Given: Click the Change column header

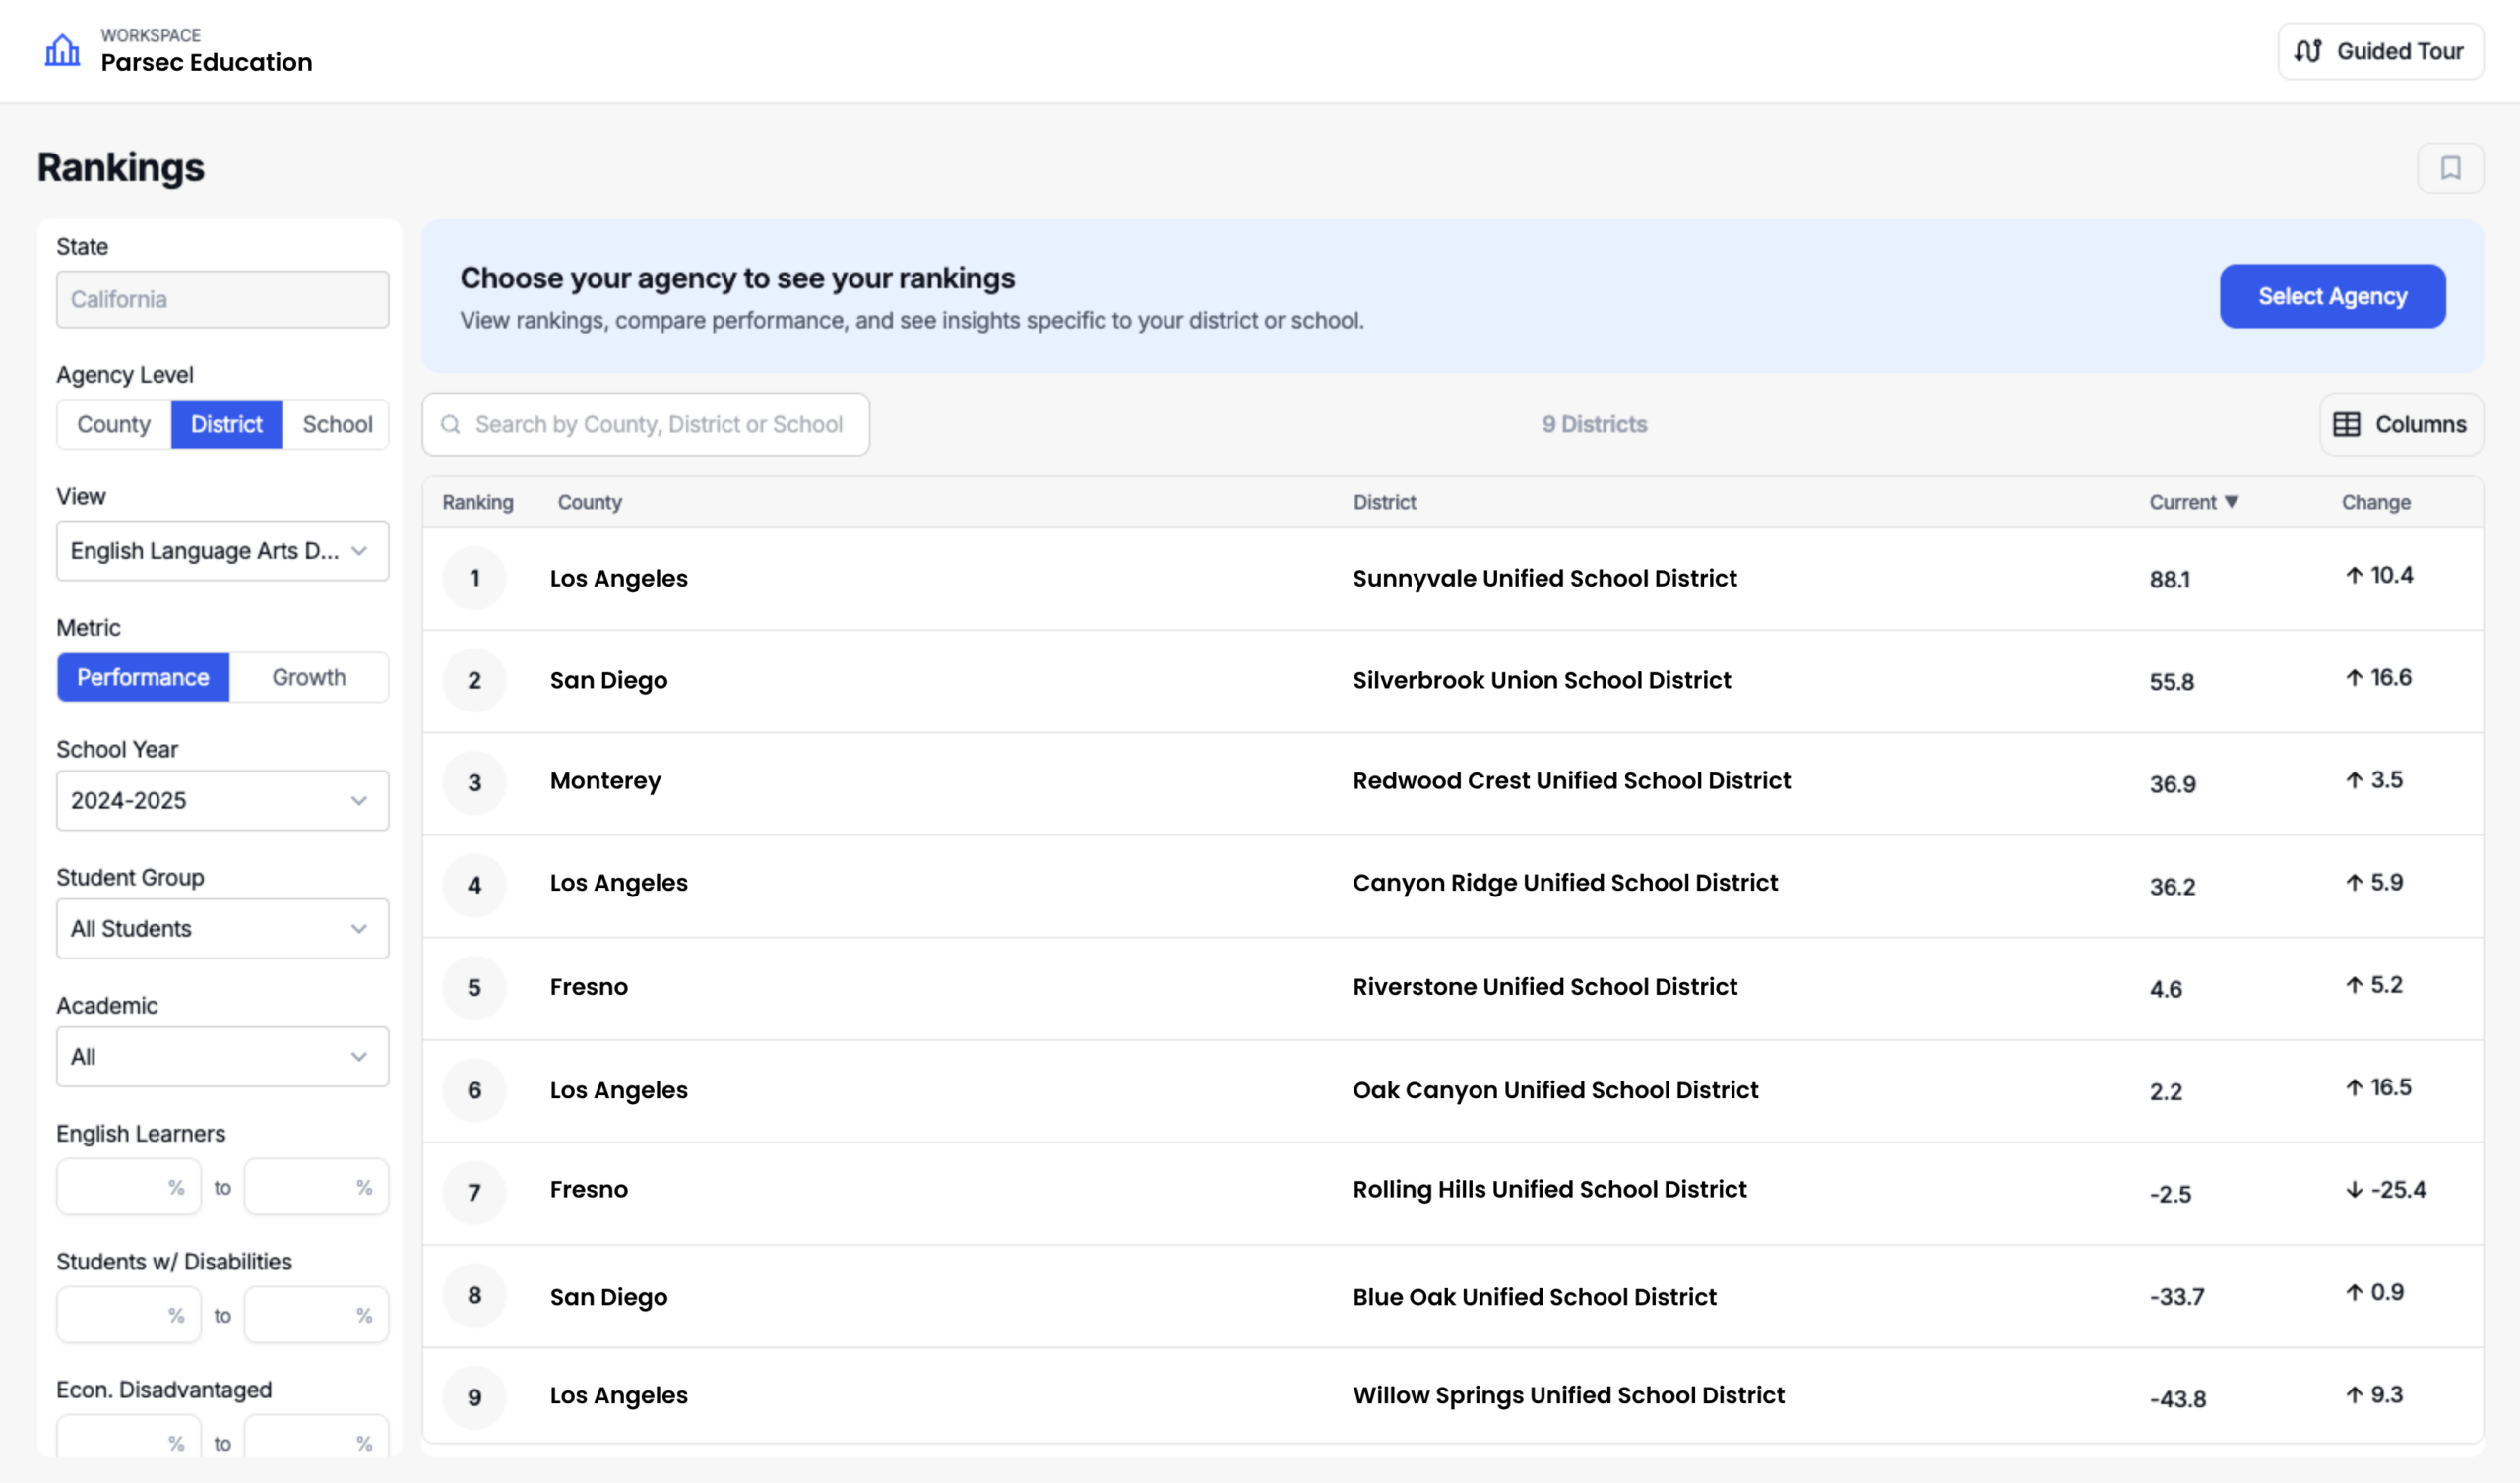Looking at the screenshot, I should (2376, 502).
